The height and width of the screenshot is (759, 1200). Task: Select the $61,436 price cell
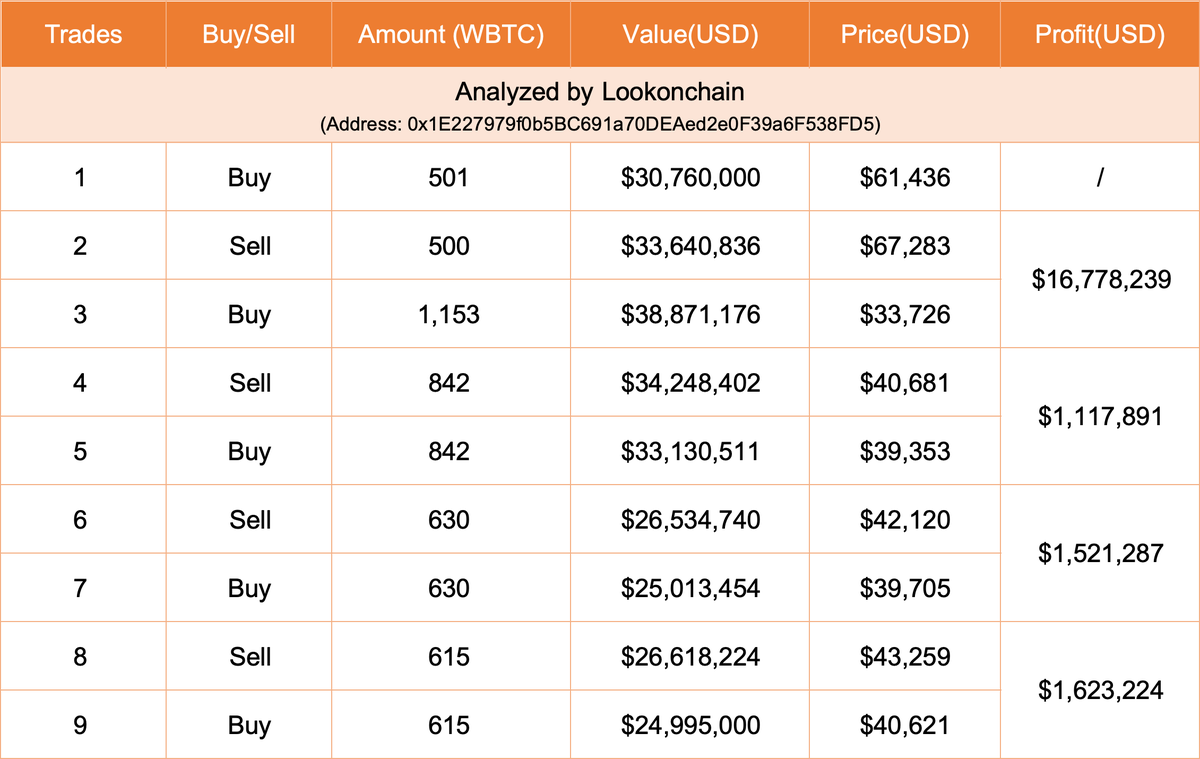coord(905,178)
